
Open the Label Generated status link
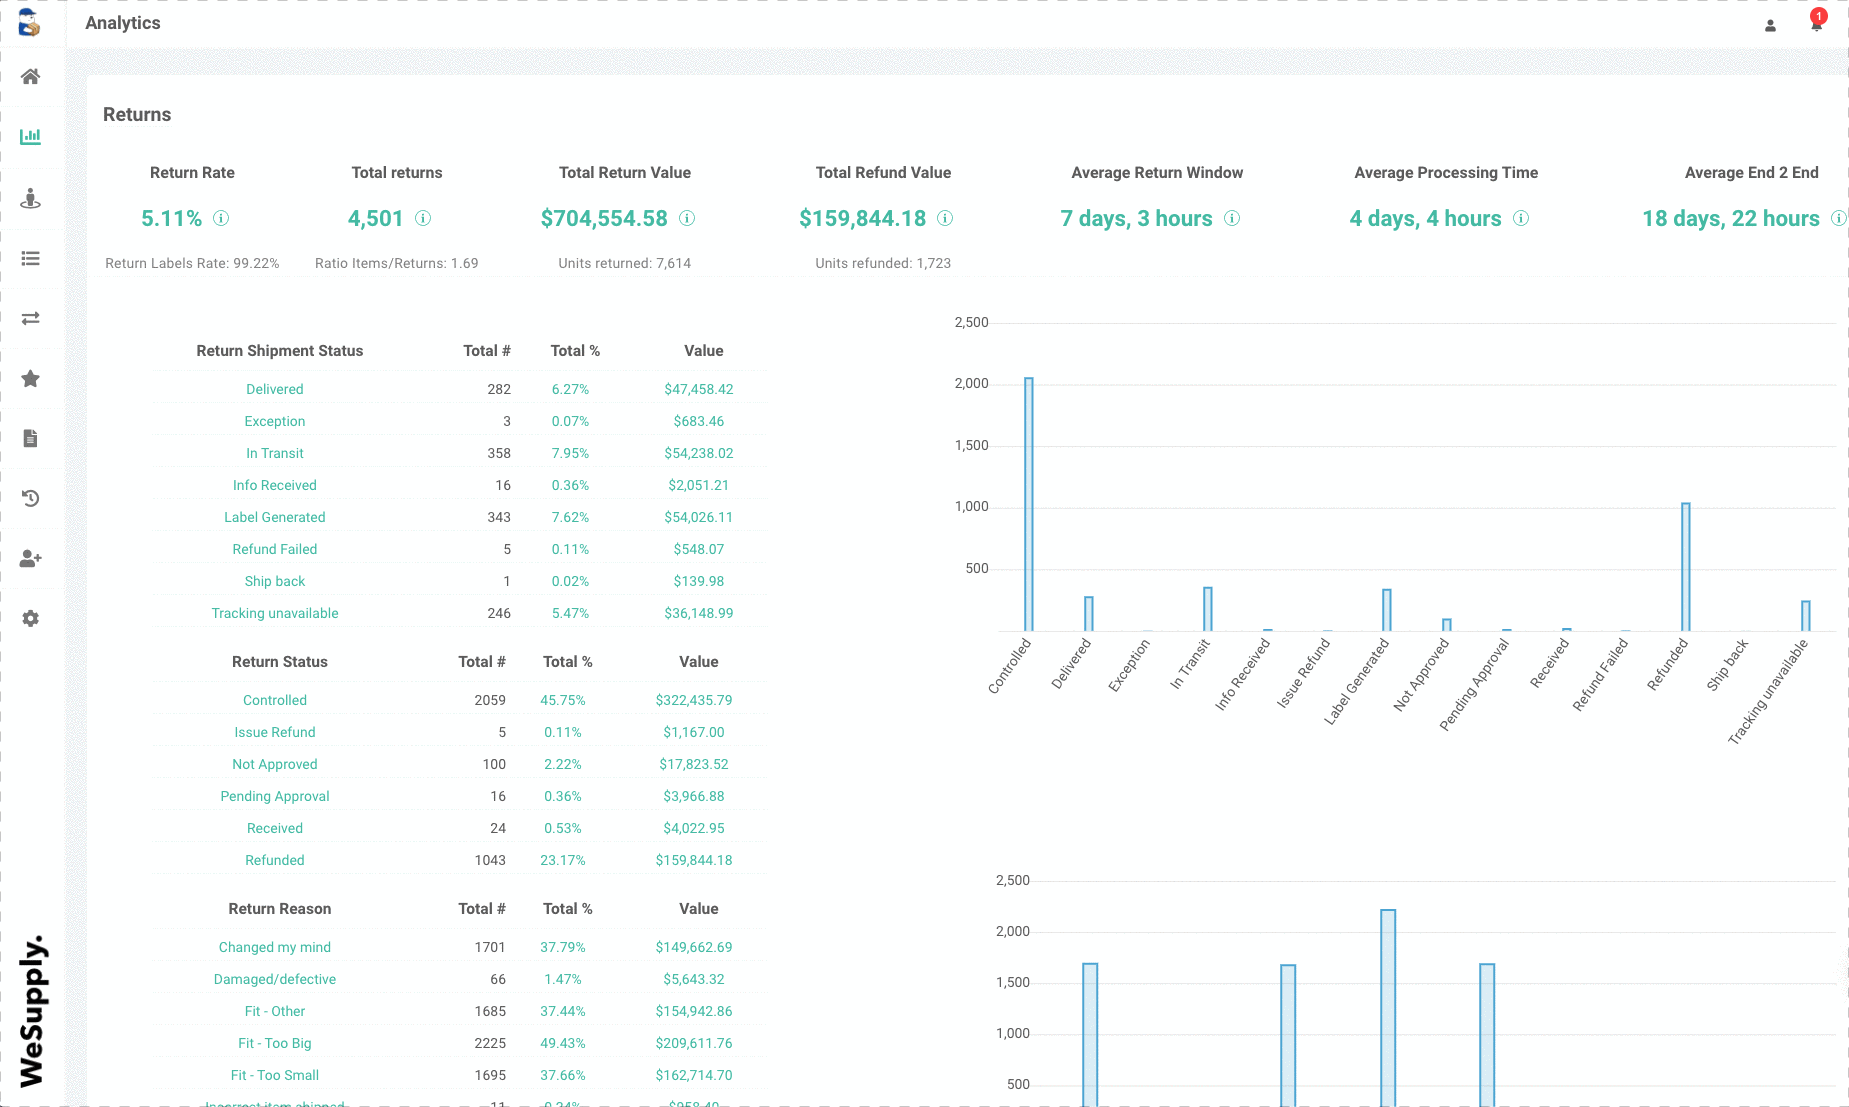[275, 517]
